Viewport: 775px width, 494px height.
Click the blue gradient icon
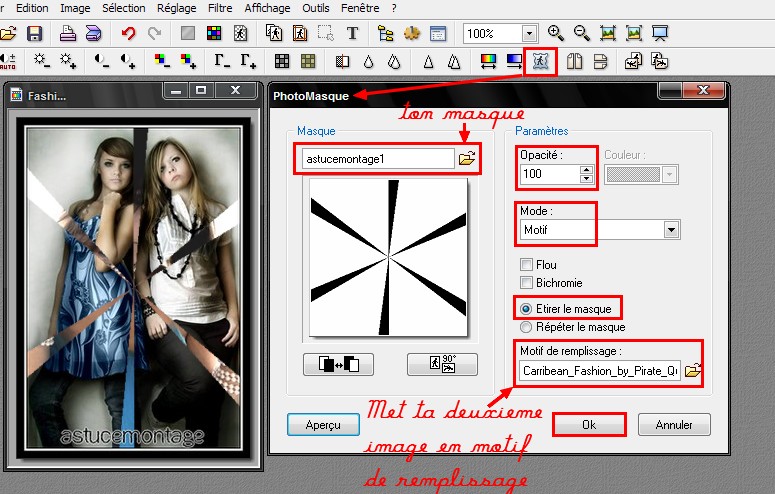point(514,61)
